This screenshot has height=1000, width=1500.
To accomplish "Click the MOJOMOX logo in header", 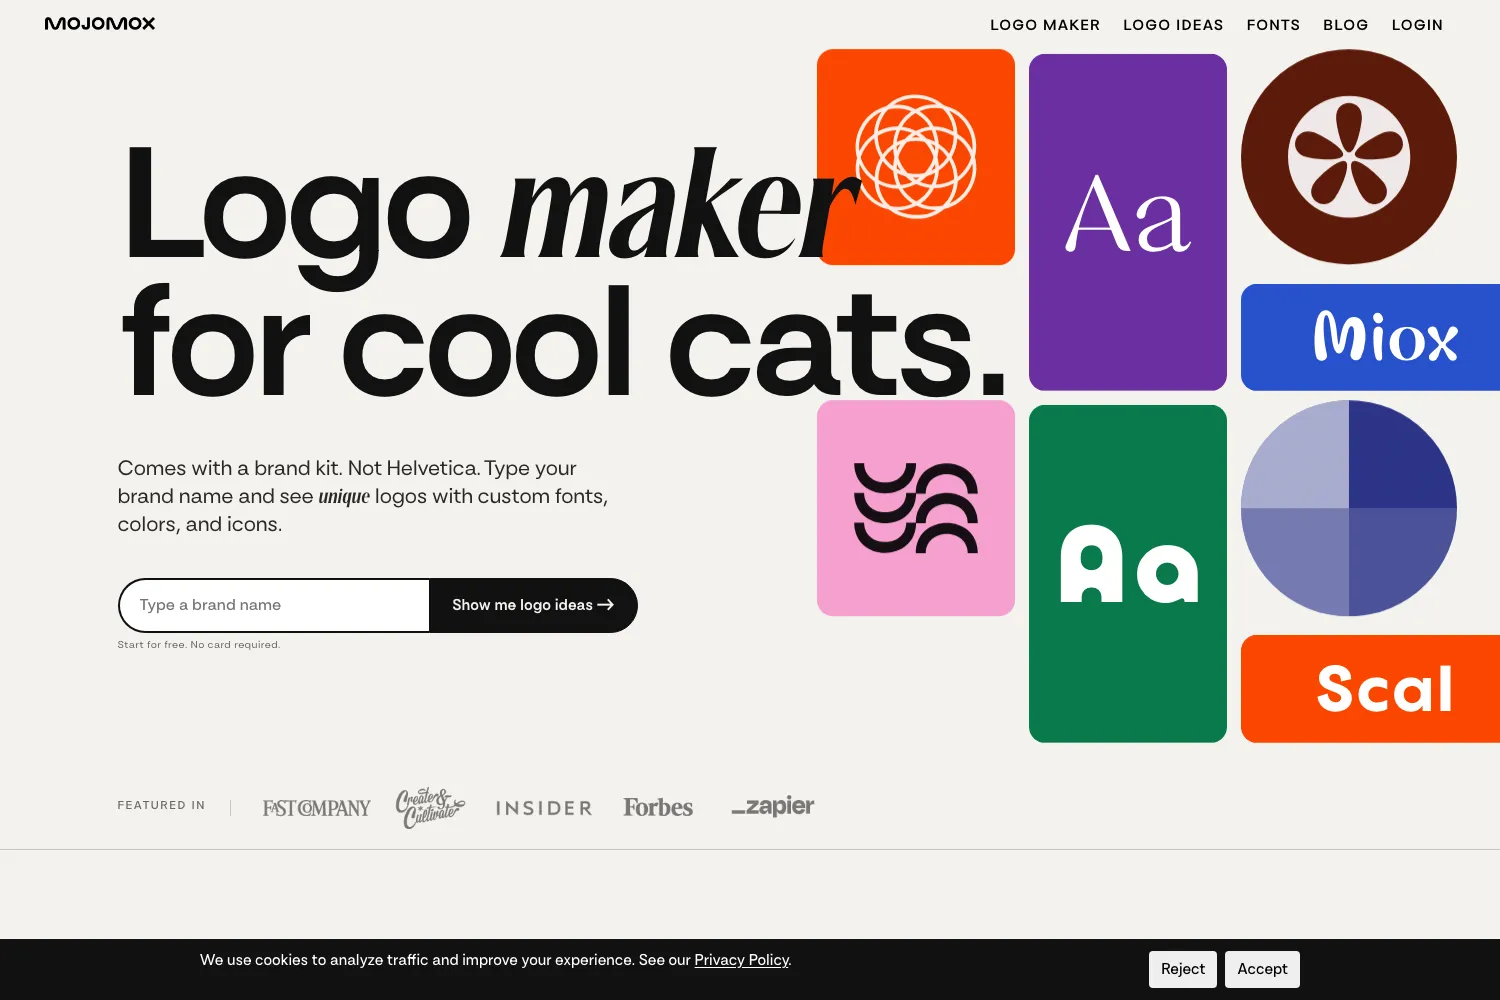I will [100, 23].
